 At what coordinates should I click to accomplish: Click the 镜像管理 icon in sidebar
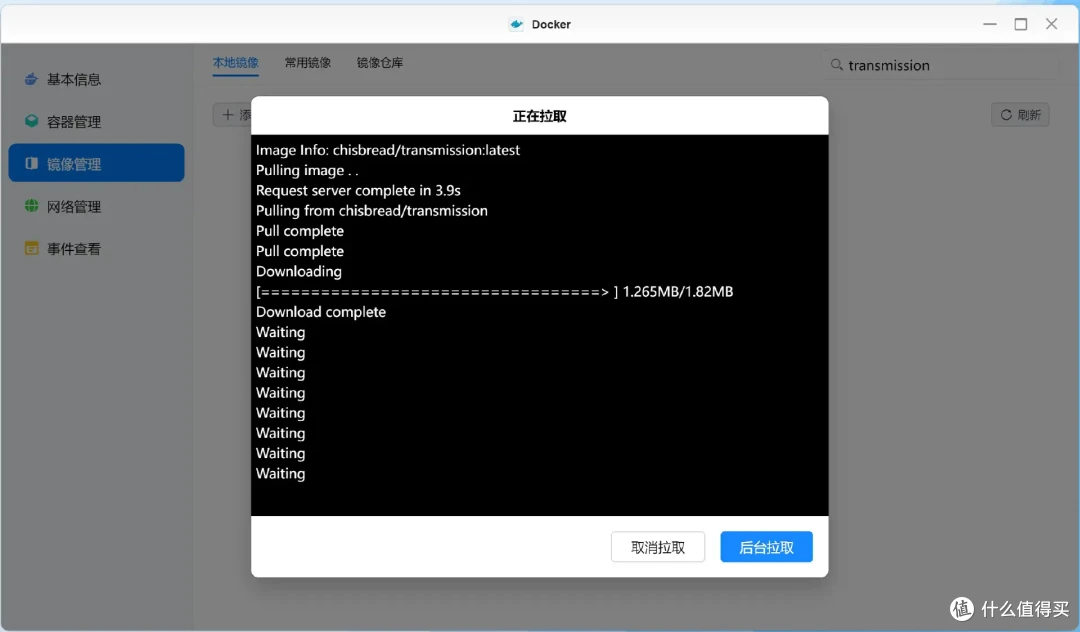coord(31,163)
